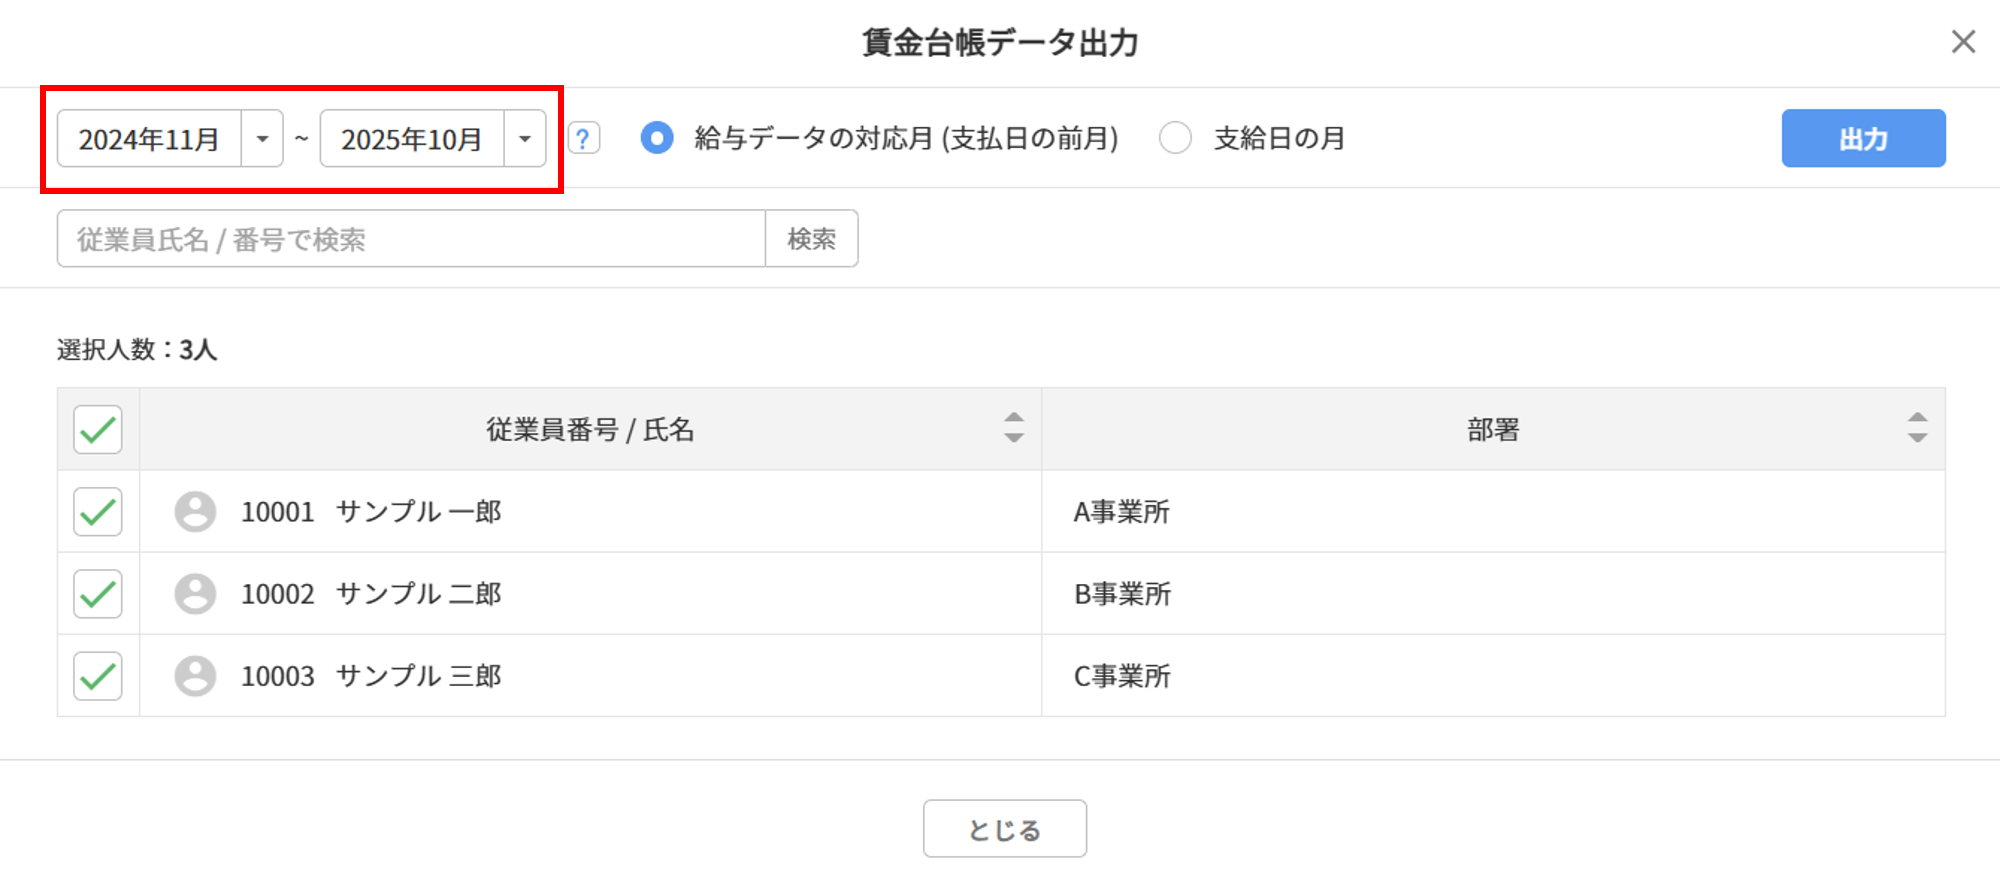Close the 賃金台帳データ出力 dialog with X
Screen dimensions: 2000x889
pos(1963,42)
